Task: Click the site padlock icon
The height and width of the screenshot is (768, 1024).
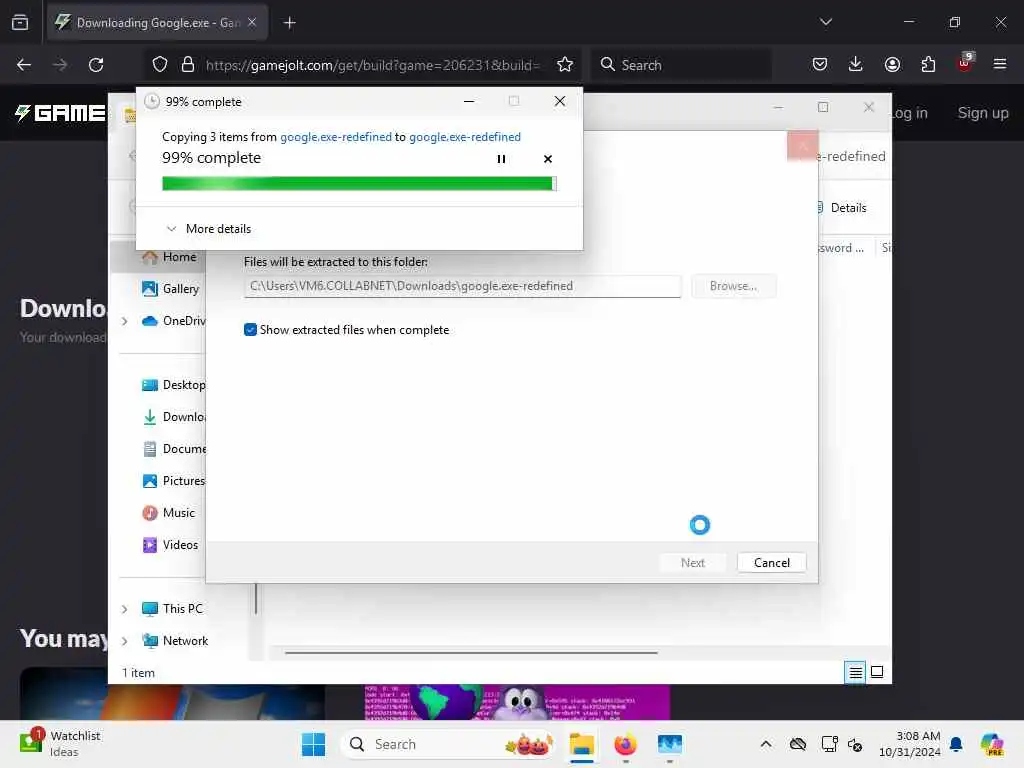Action: pyautogui.click(x=188, y=65)
